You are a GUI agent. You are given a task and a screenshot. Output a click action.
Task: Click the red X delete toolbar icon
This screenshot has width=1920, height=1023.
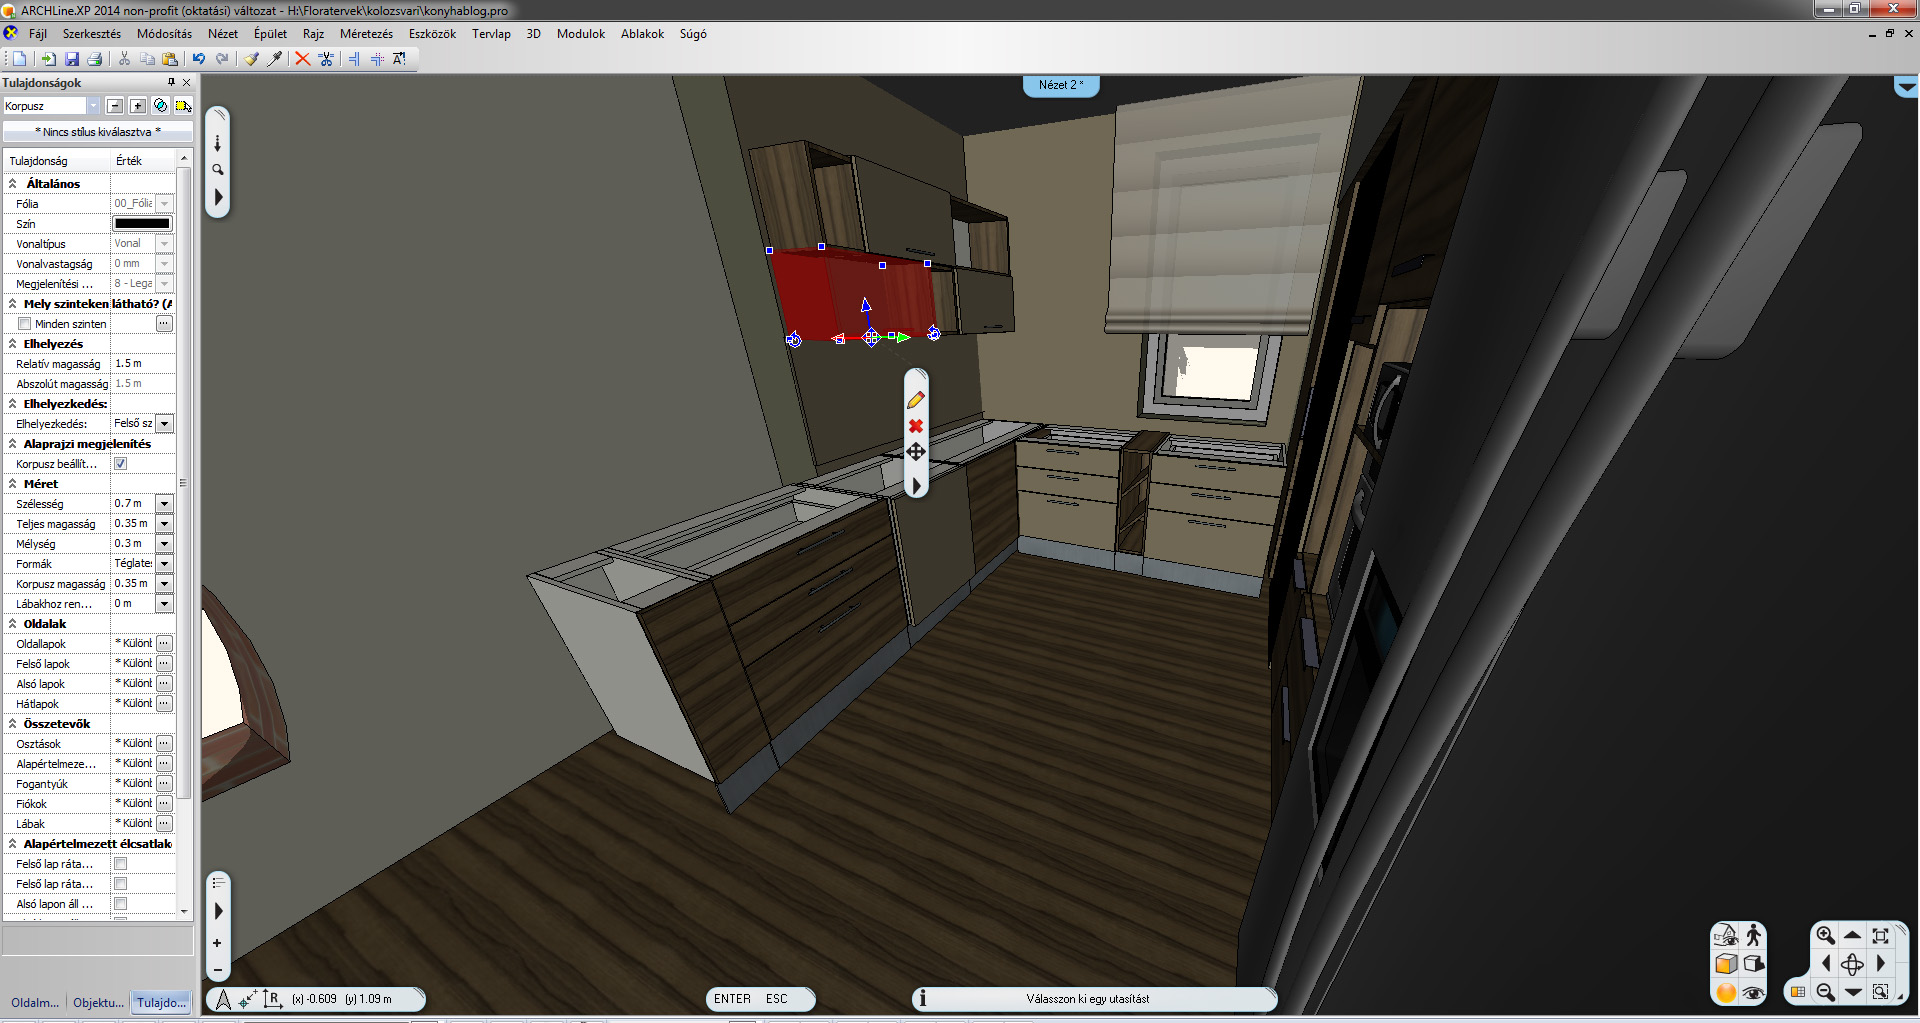pos(302,59)
